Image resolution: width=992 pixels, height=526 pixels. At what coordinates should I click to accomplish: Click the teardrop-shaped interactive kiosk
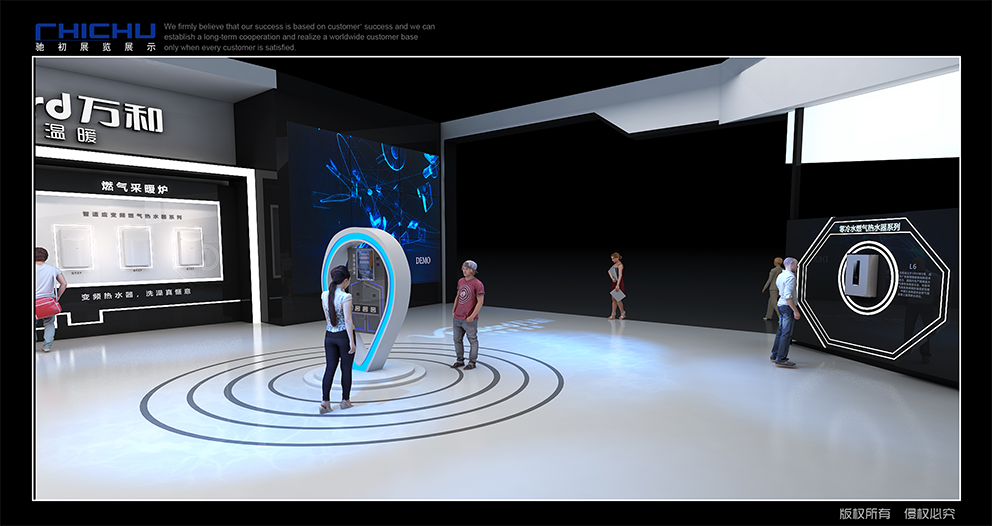coord(366,297)
